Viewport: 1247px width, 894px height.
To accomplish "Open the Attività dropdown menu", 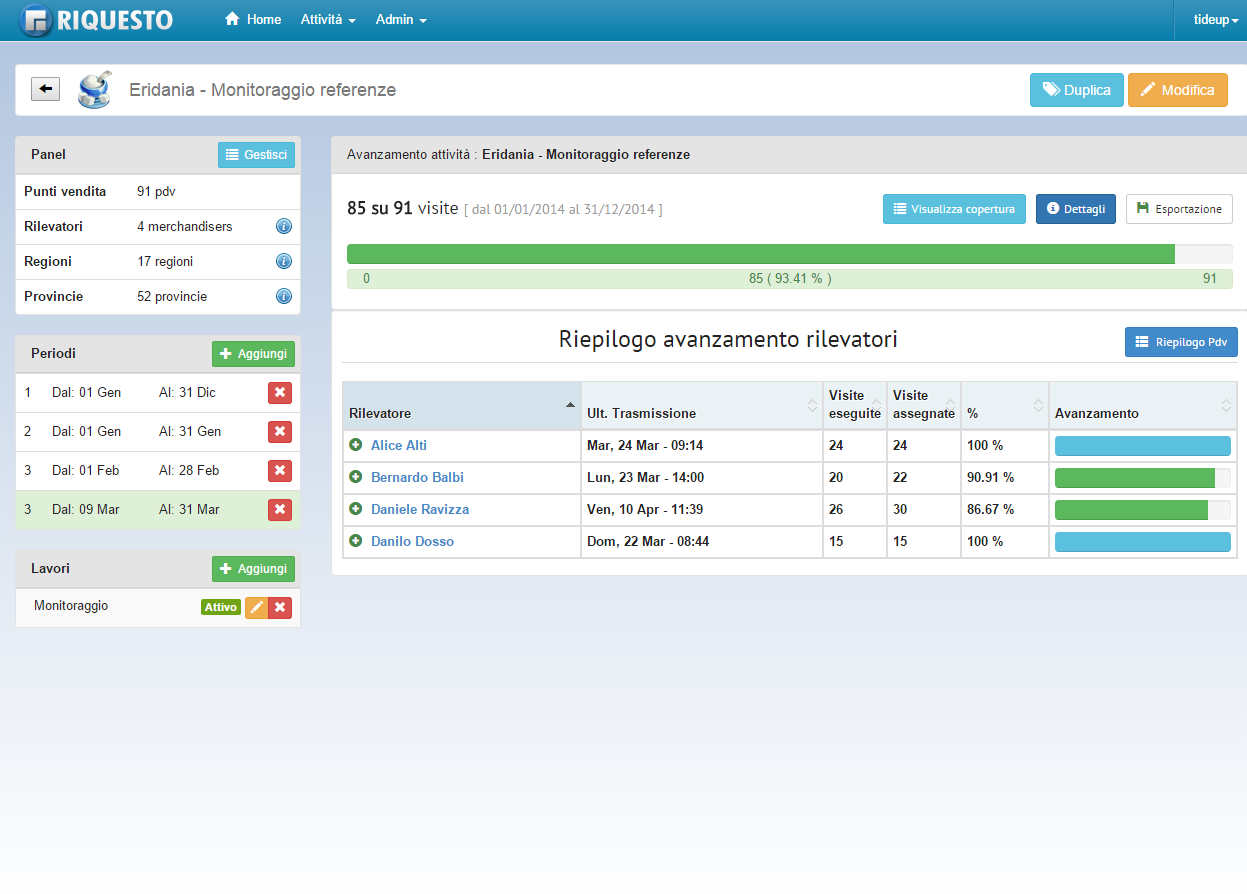I will tap(328, 20).
